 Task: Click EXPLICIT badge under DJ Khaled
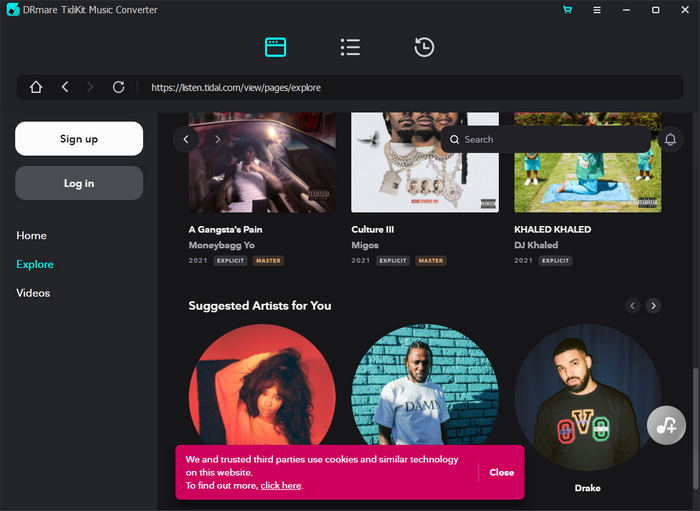[555, 261]
